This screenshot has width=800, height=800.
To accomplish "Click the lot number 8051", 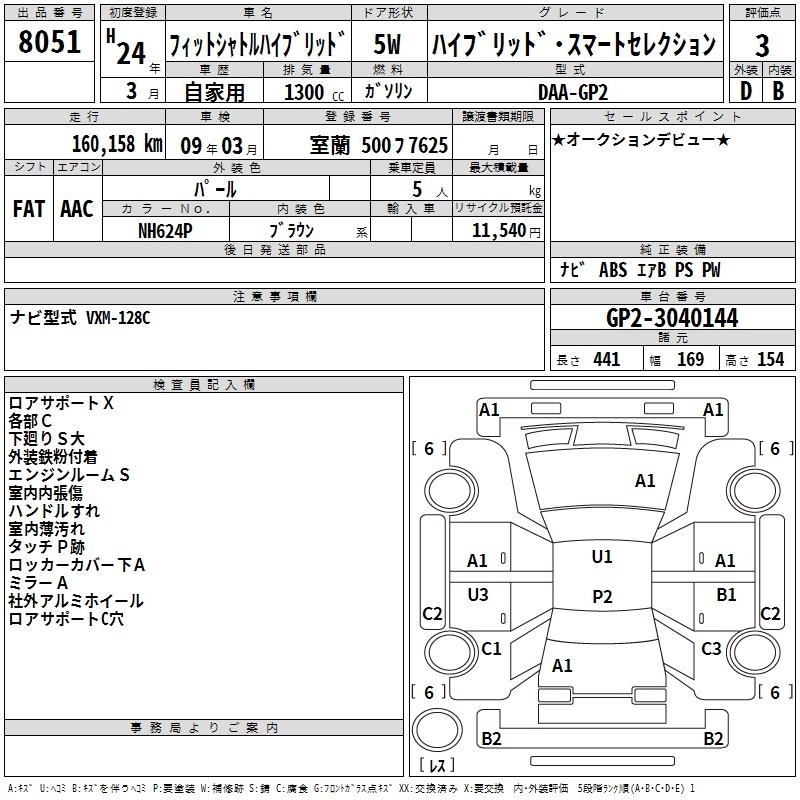I will [50, 43].
